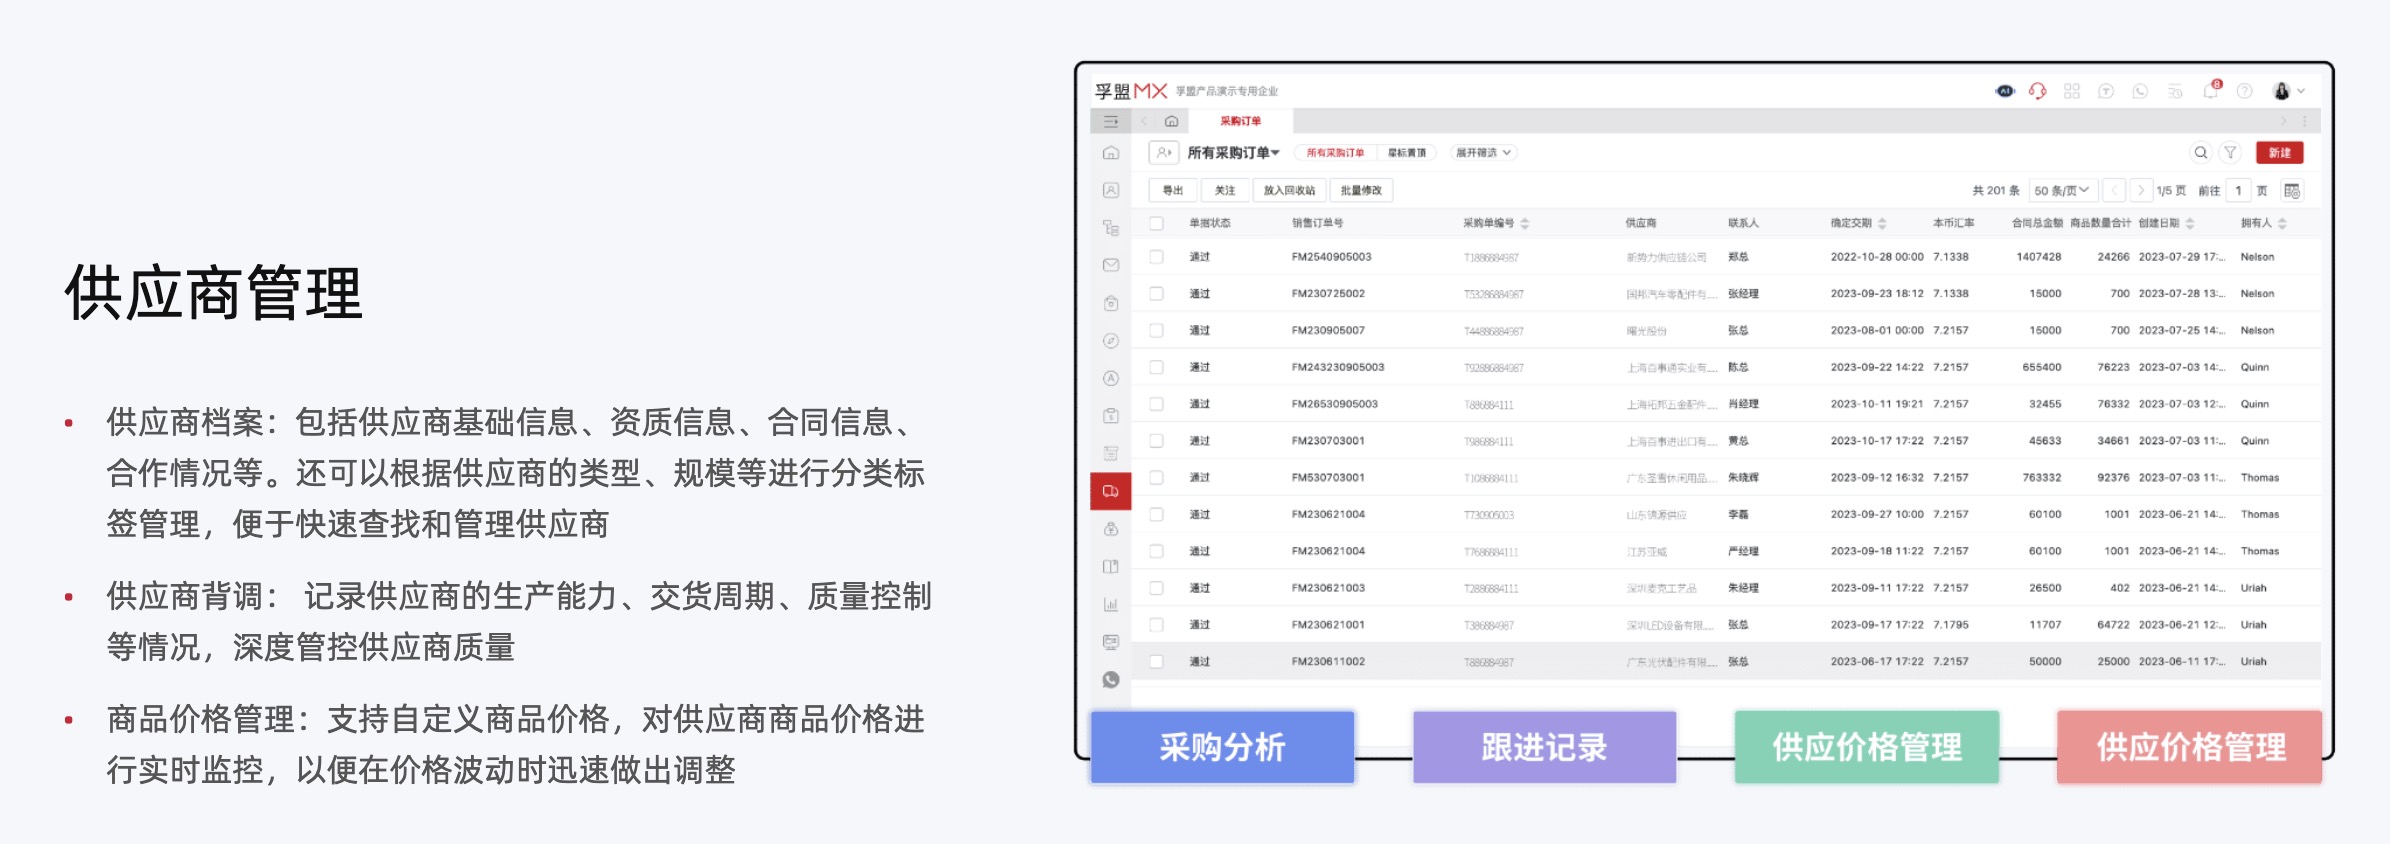Select the 星标置顶 filter tab
Viewport: 2390px width, 844px height.
[1407, 153]
